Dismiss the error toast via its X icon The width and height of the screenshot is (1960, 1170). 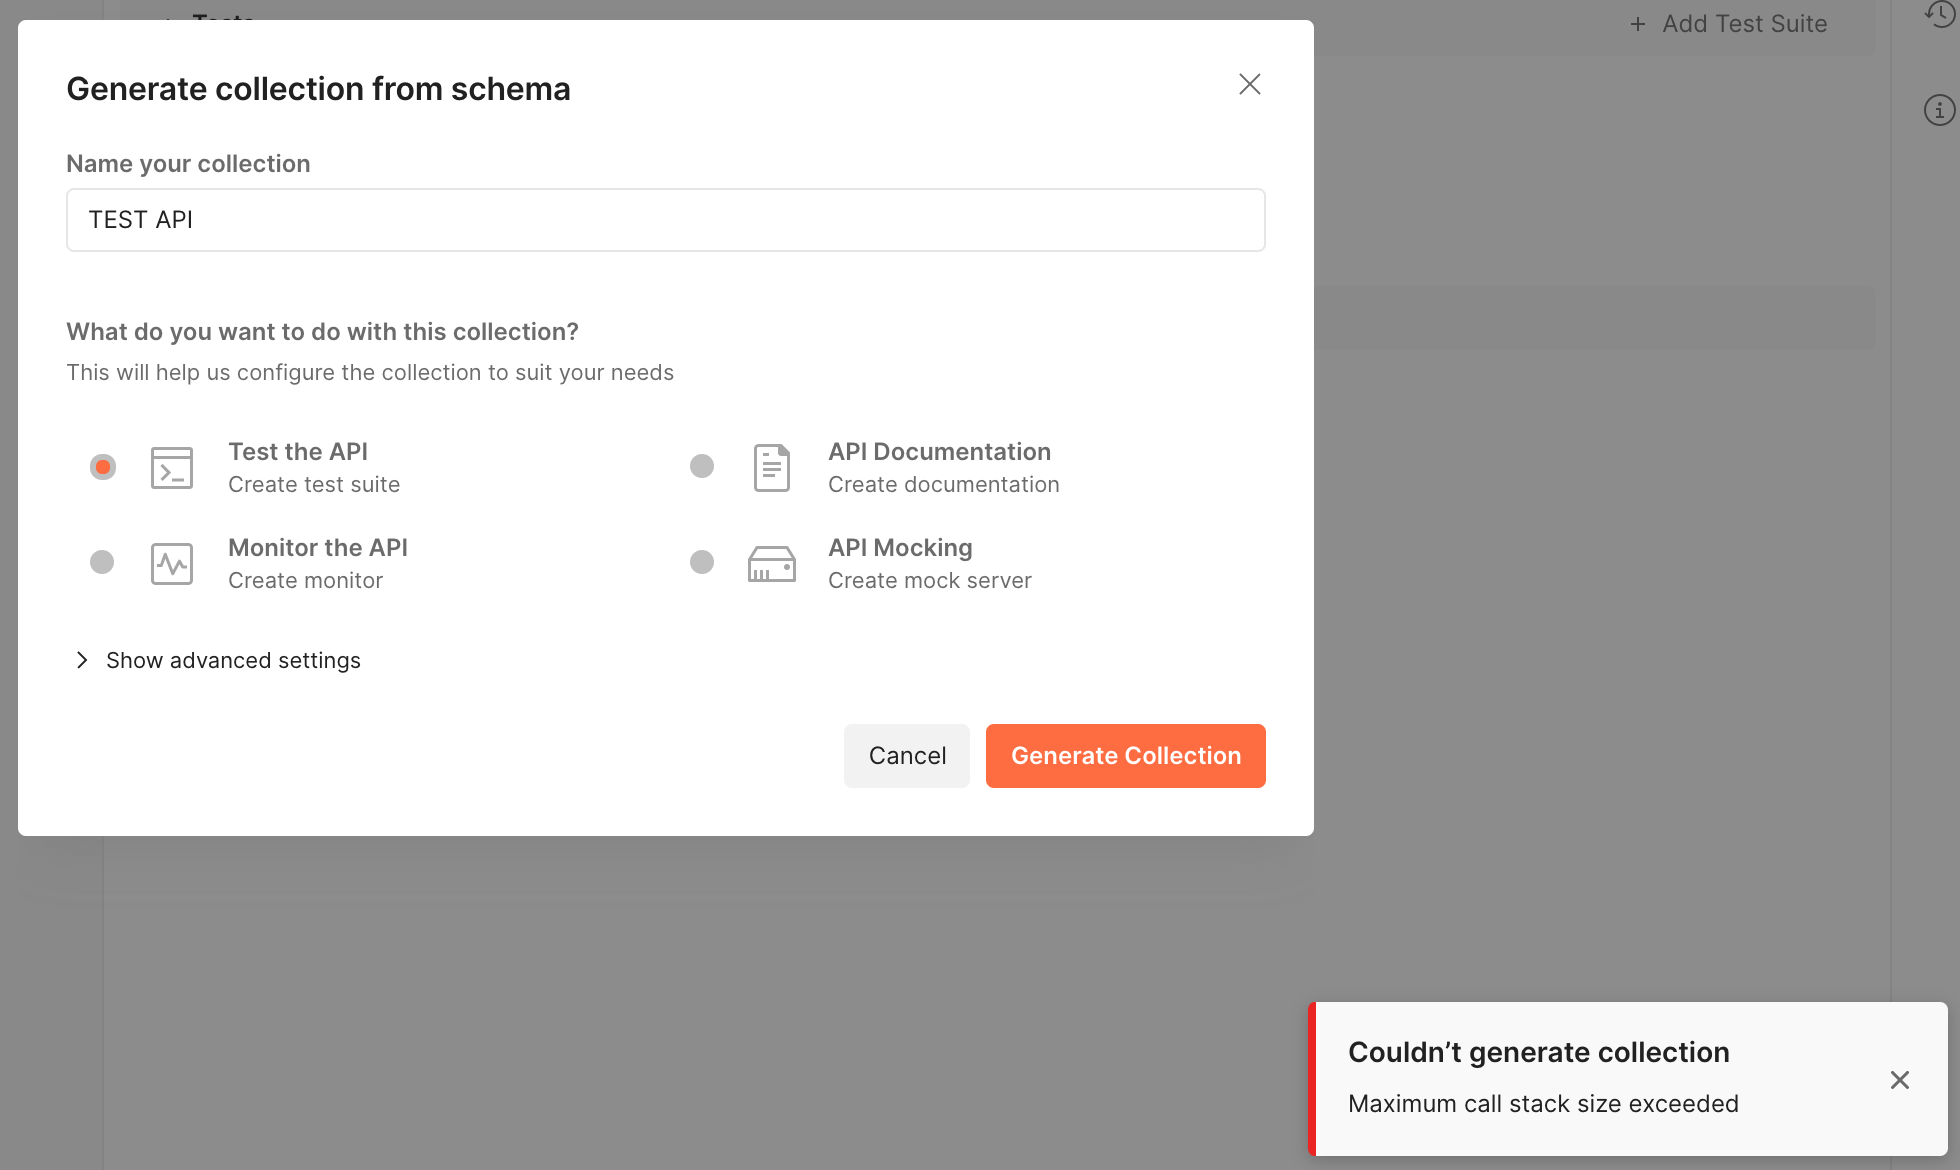(x=1899, y=1080)
